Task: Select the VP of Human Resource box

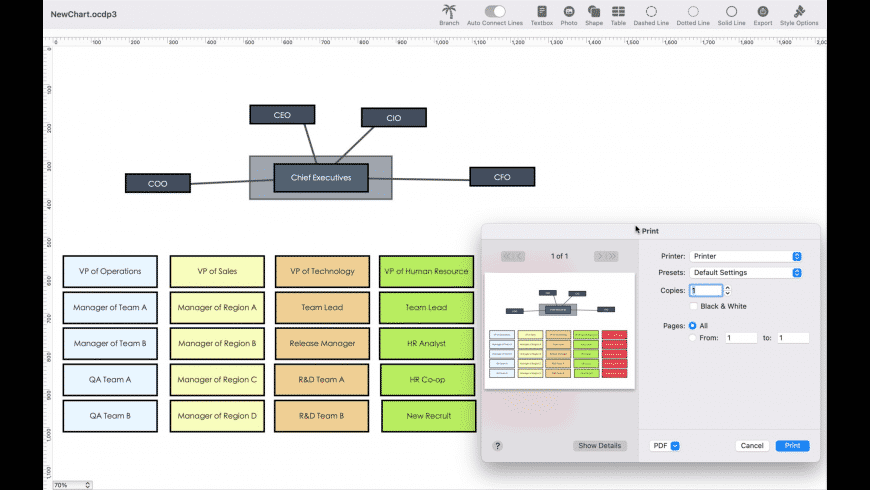Action: pos(426,271)
